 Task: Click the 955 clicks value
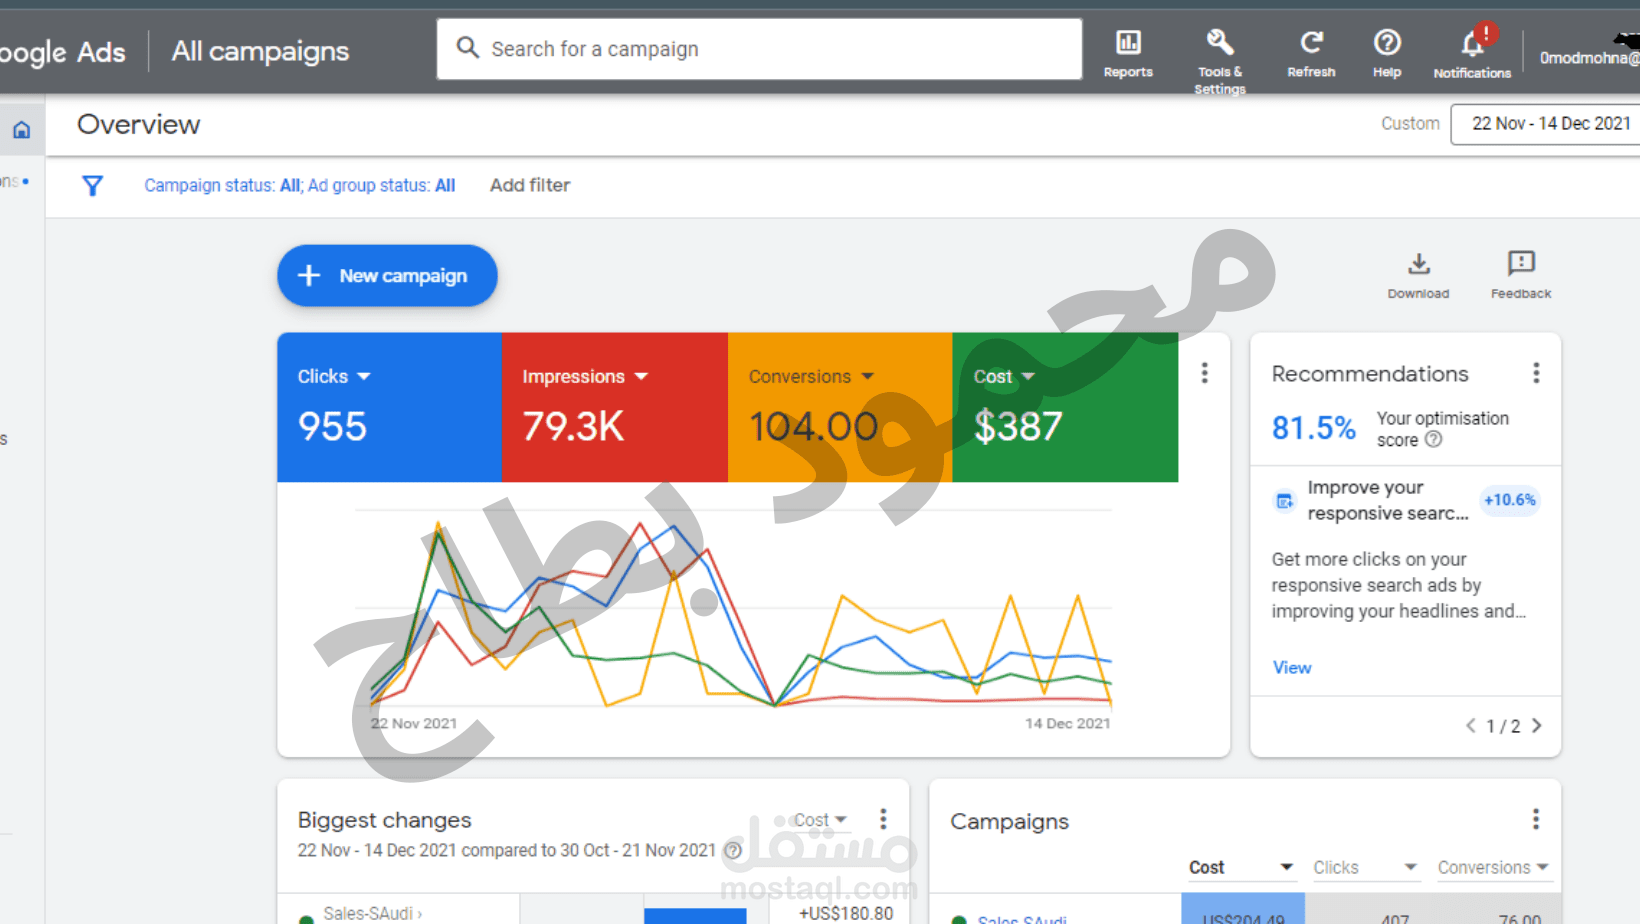(332, 427)
